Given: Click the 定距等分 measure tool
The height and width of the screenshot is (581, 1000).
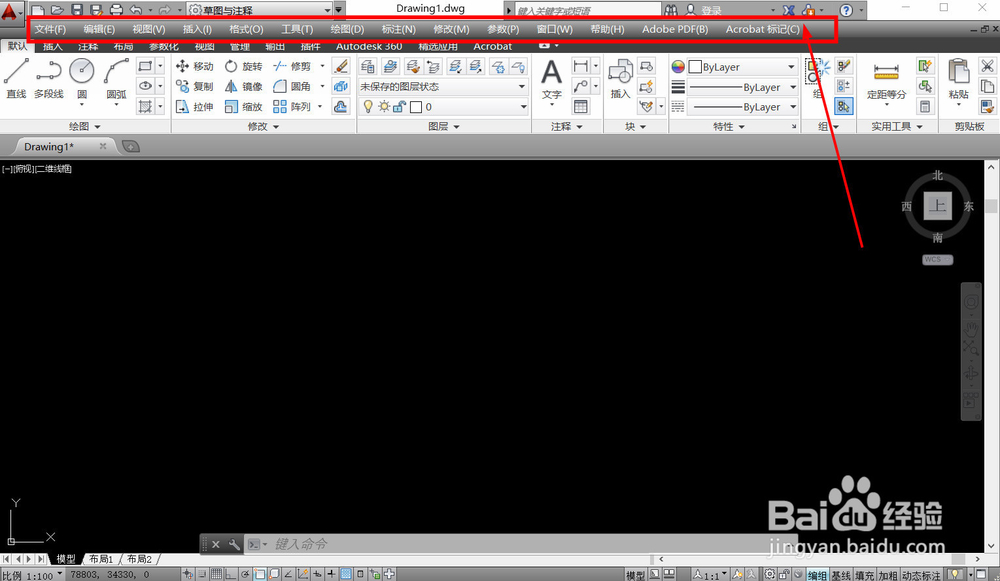Looking at the screenshot, I should (886, 82).
